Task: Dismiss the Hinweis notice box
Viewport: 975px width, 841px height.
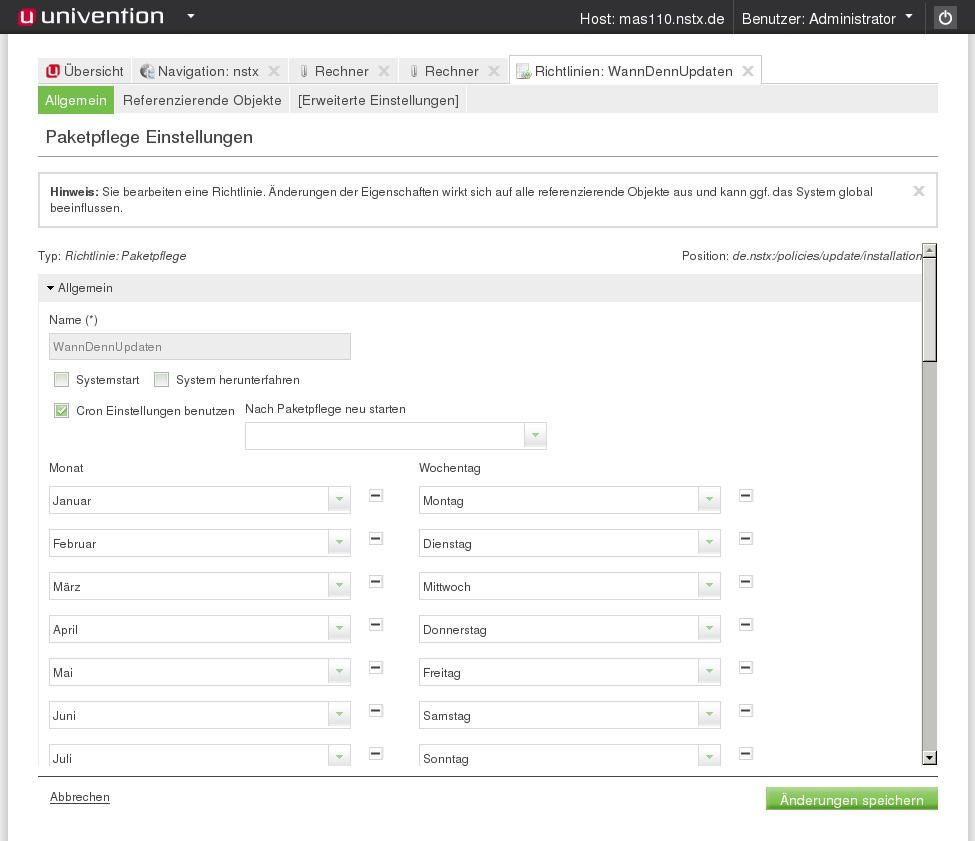Action: click(919, 191)
